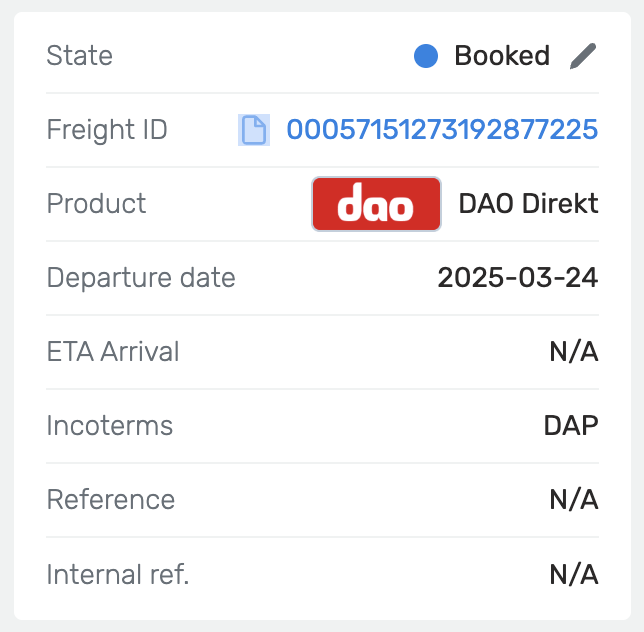Click the Internal ref. N/A value
This screenshot has height=632, width=644.
click(574, 574)
